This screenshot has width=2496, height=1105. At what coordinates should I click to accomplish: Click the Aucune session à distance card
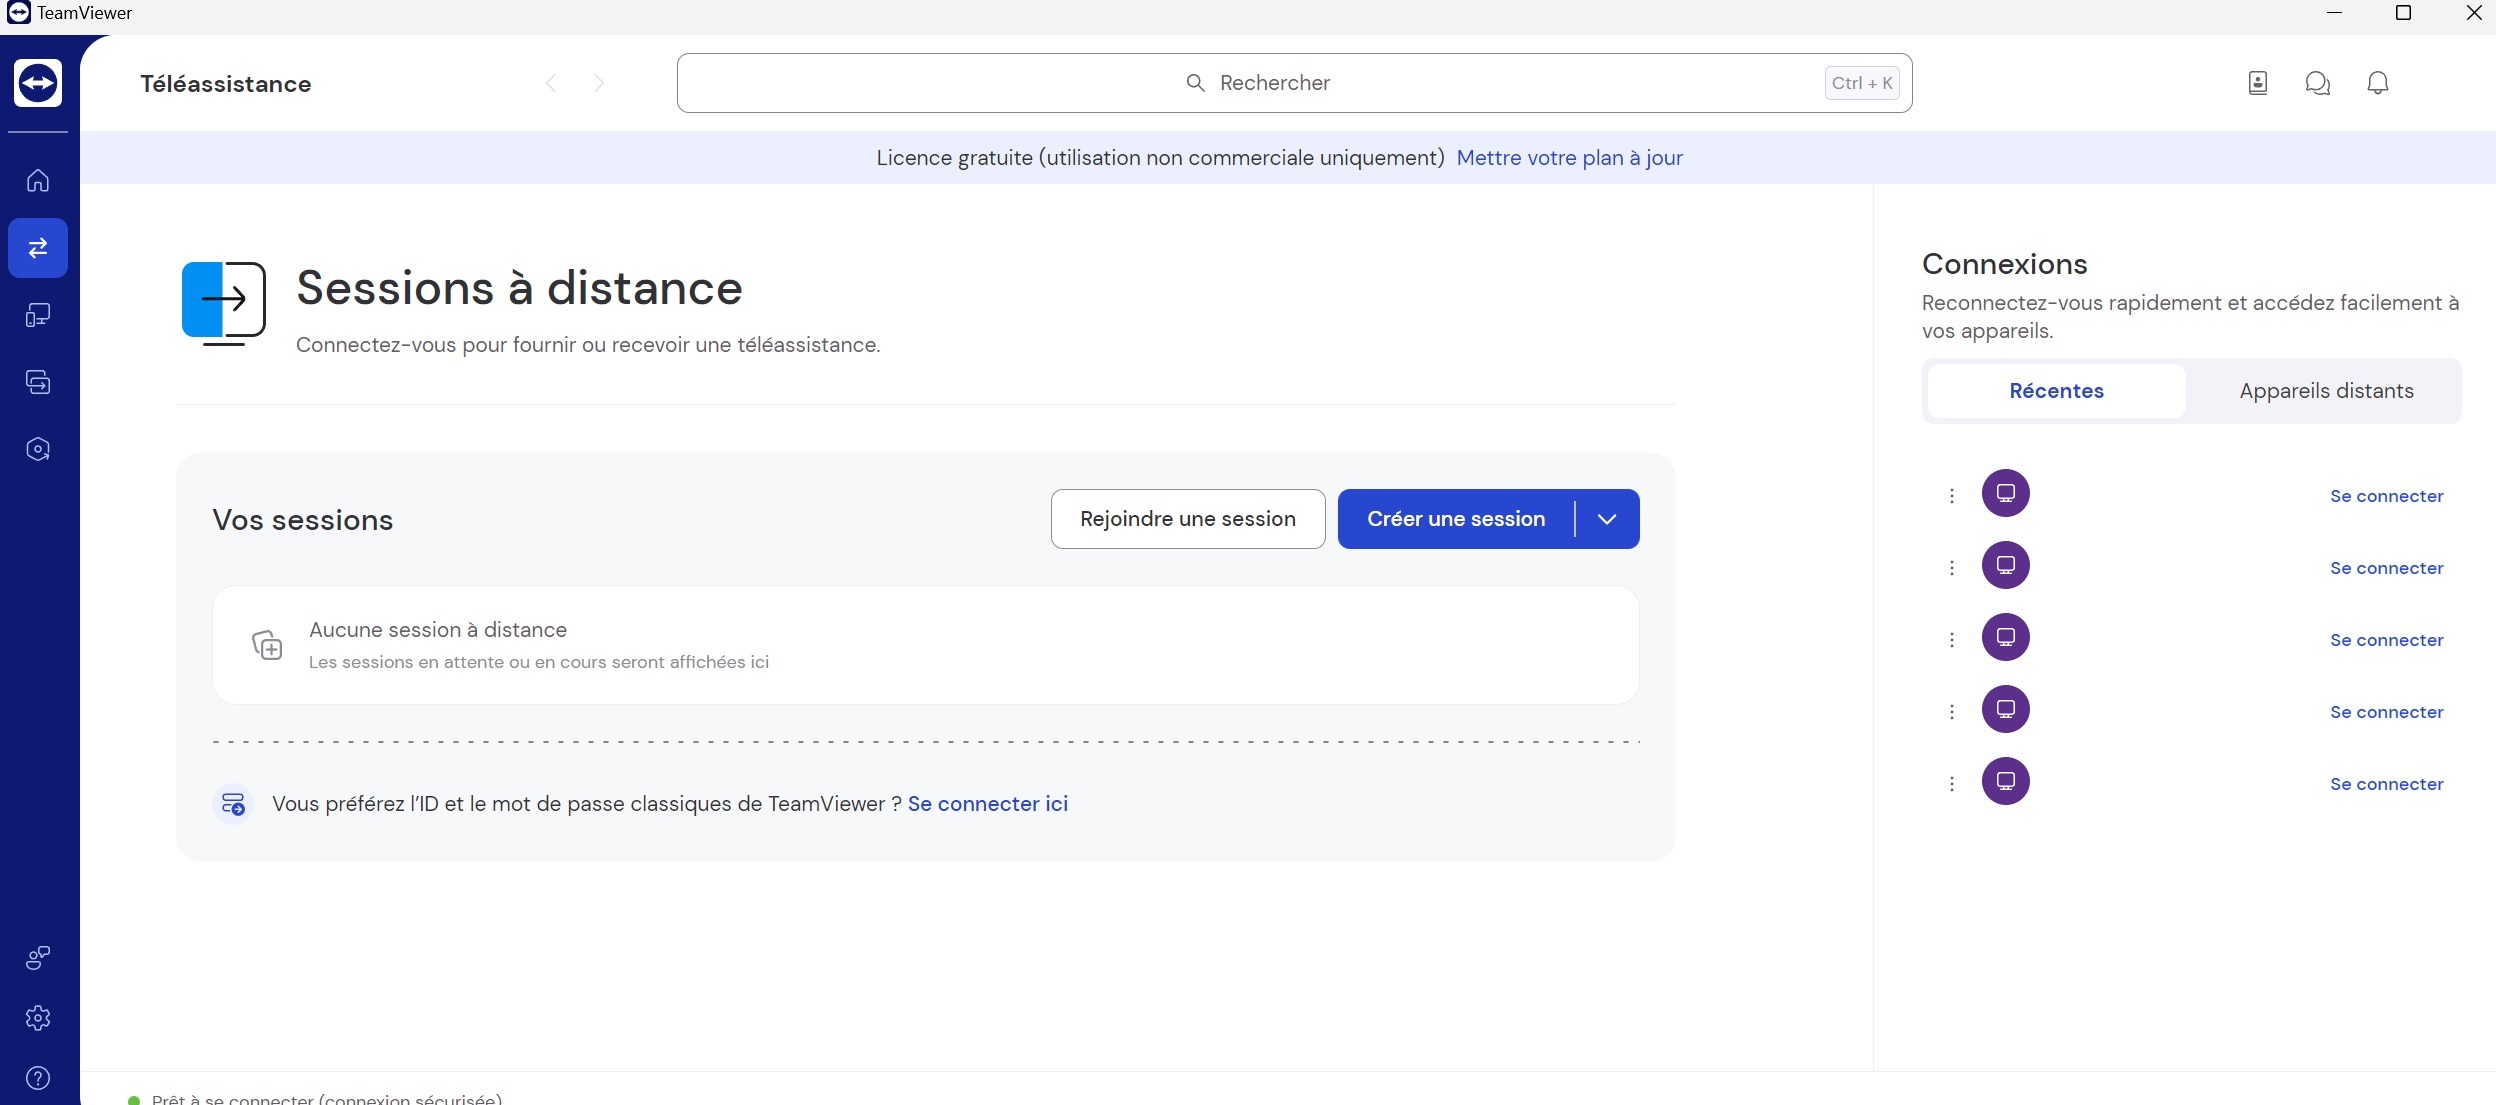[925, 645]
